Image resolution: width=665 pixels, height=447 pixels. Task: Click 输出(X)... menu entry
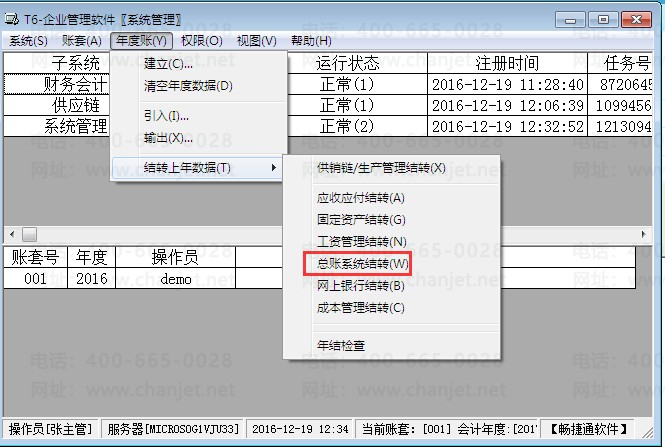click(169, 138)
